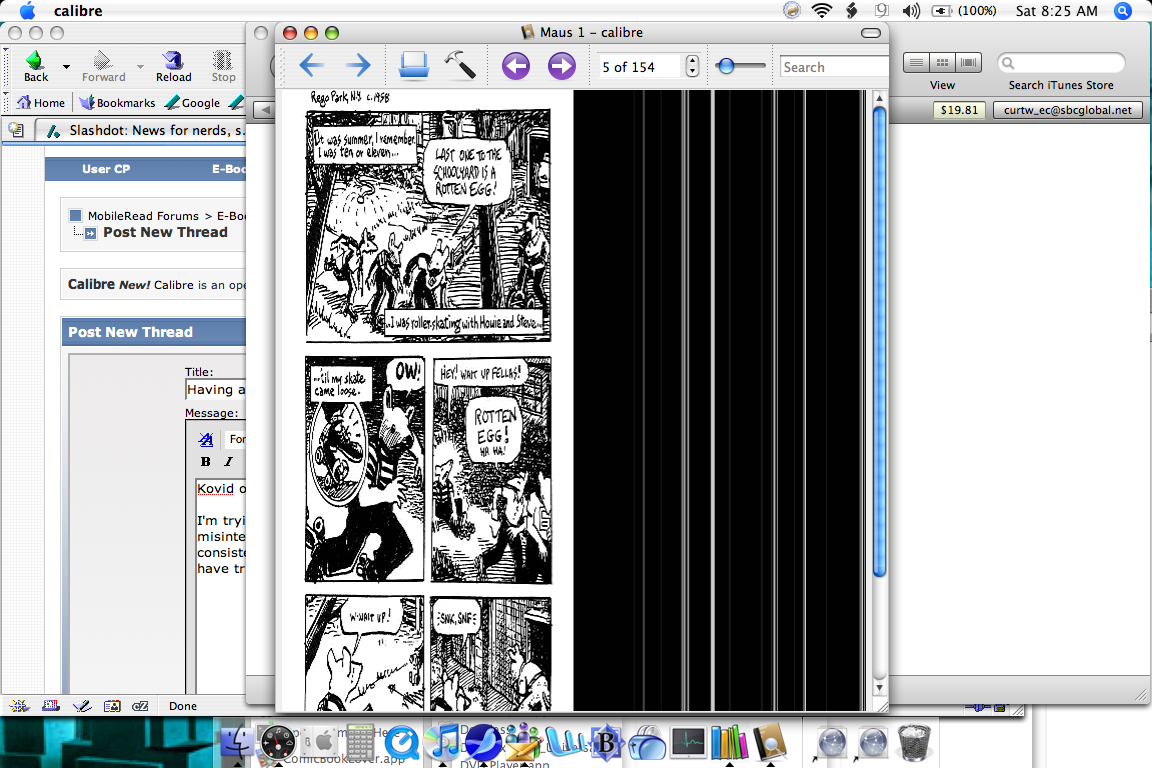
Task: Go to the previous page in Maus
Action: (516, 66)
